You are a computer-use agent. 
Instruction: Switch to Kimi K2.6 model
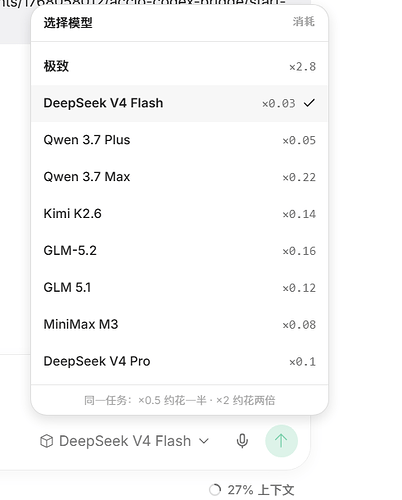coord(180,214)
